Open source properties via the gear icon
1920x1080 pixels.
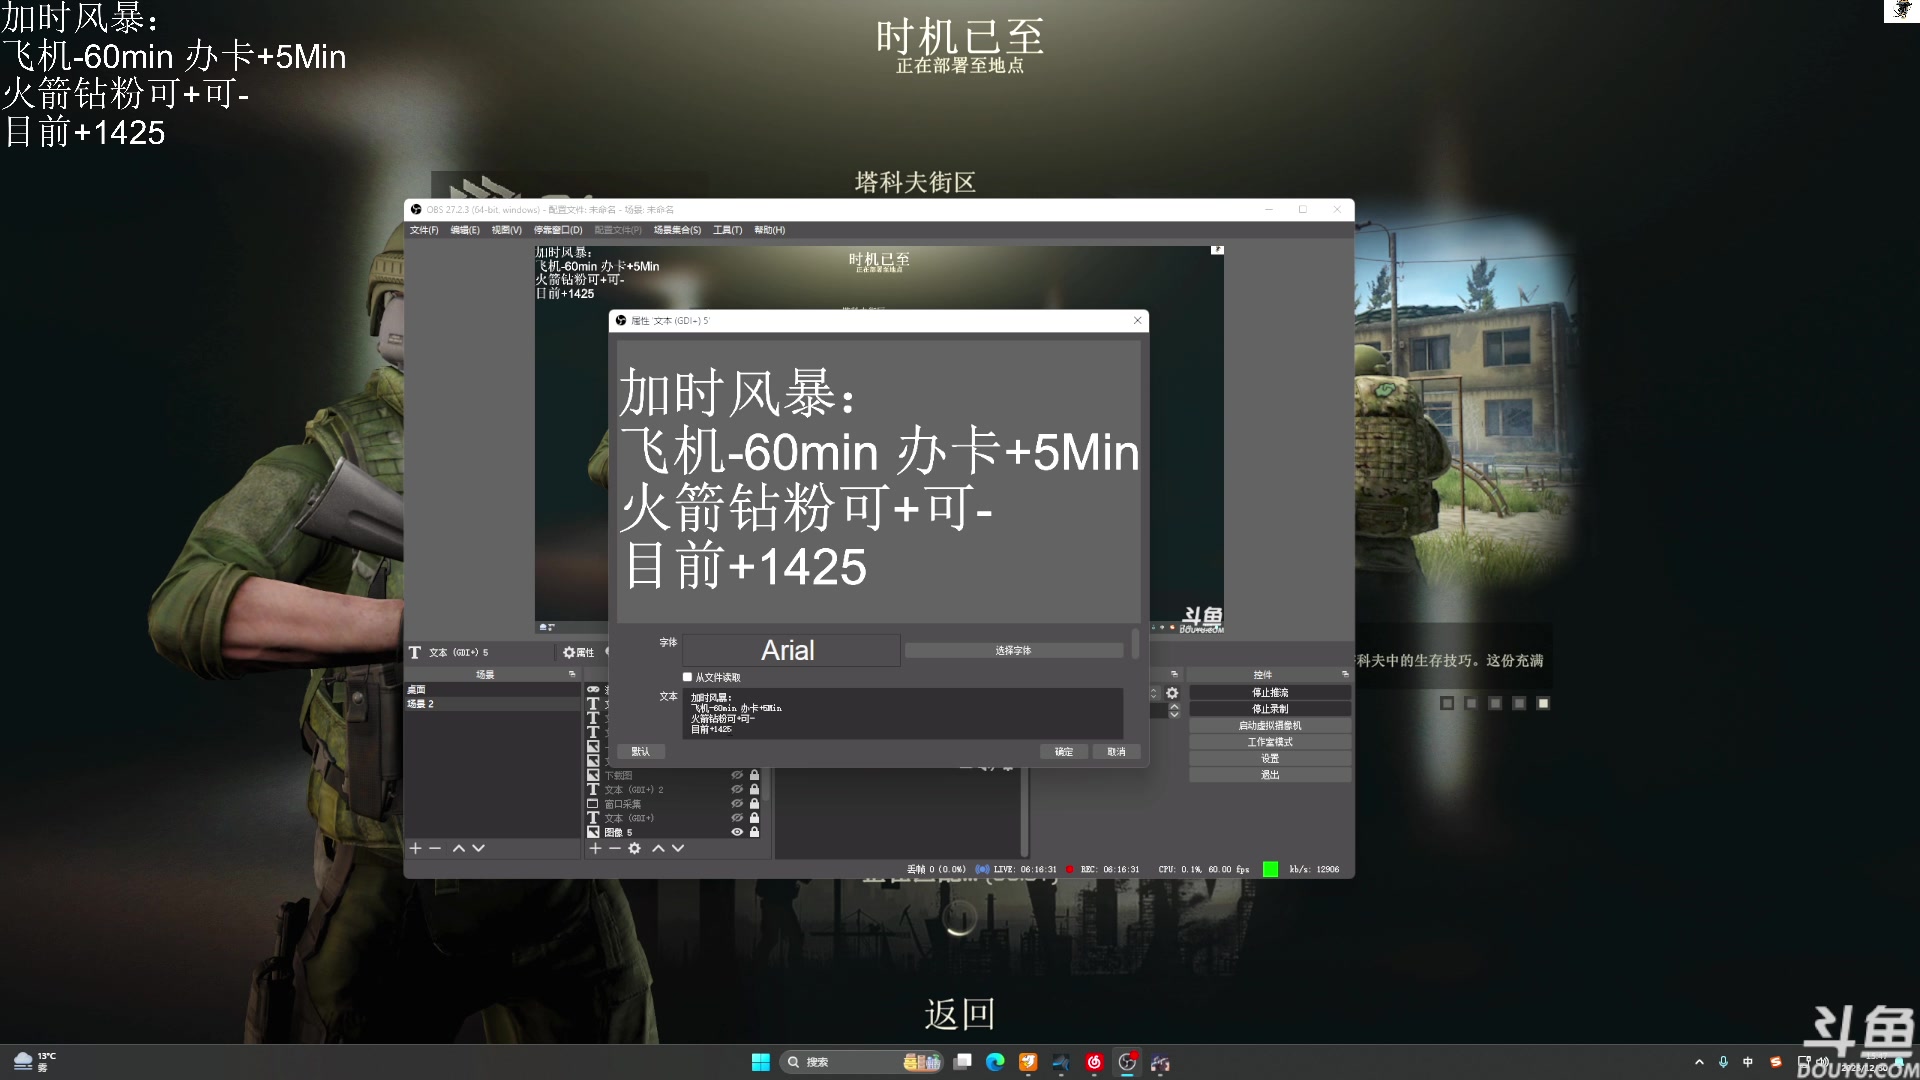click(x=634, y=848)
